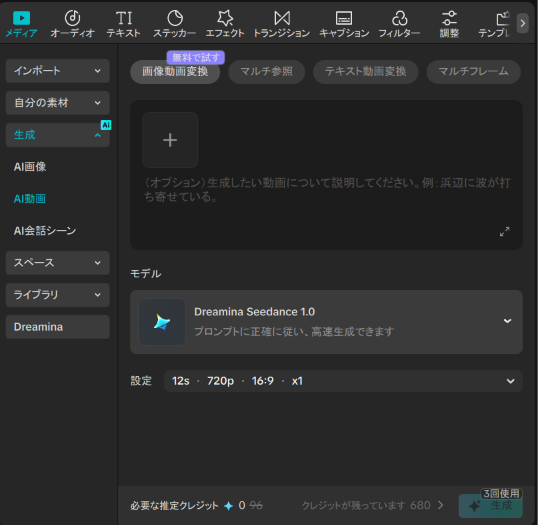Open the Dreamina sidebar button
Image resolution: width=538 pixels, height=525 pixels.
tap(58, 327)
